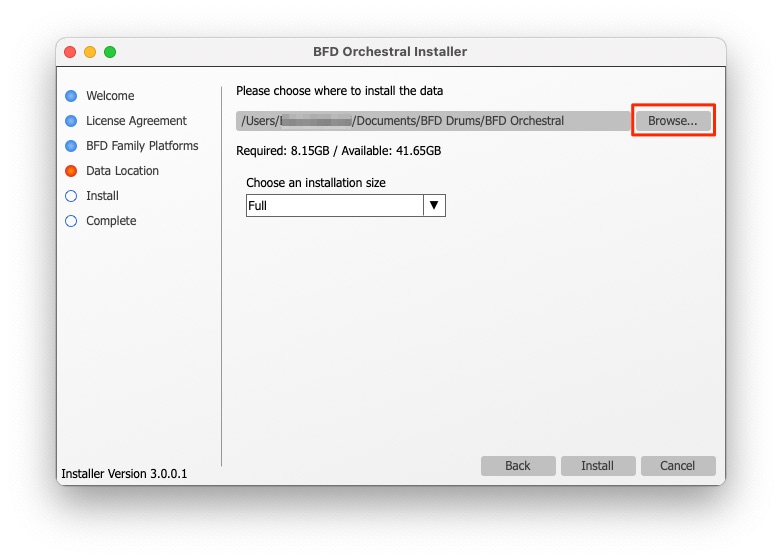Click the empty Install step circle
Screen dimensions: 782x560
(71, 196)
